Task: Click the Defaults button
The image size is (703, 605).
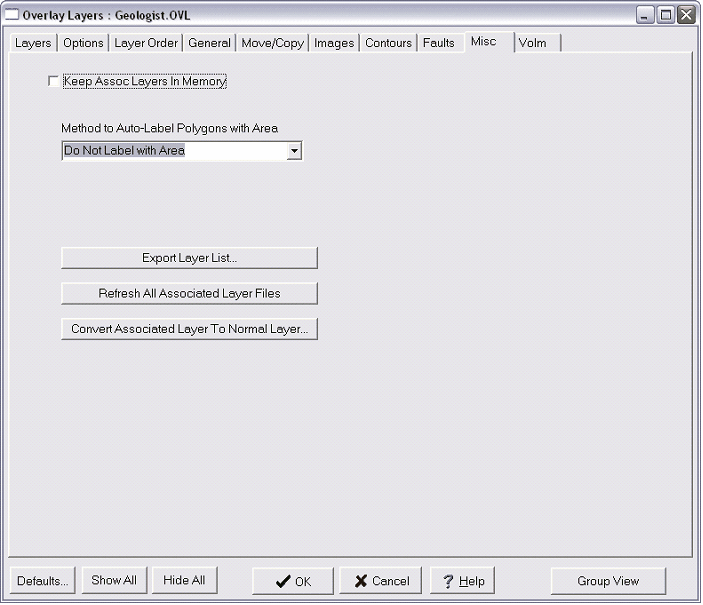Action: tap(43, 581)
